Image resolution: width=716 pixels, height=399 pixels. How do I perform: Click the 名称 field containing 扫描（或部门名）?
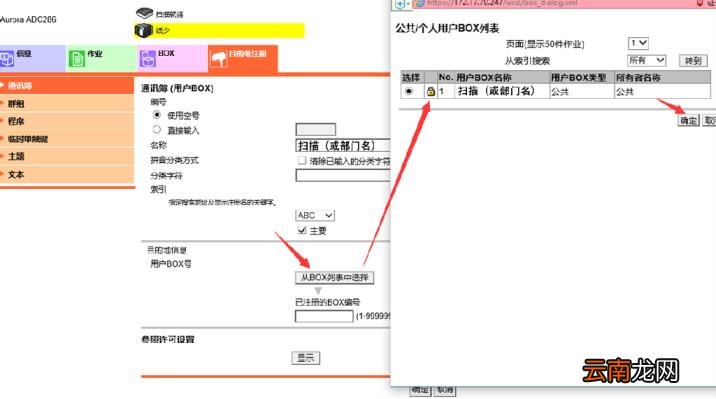pyautogui.click(x=343, y=146)
